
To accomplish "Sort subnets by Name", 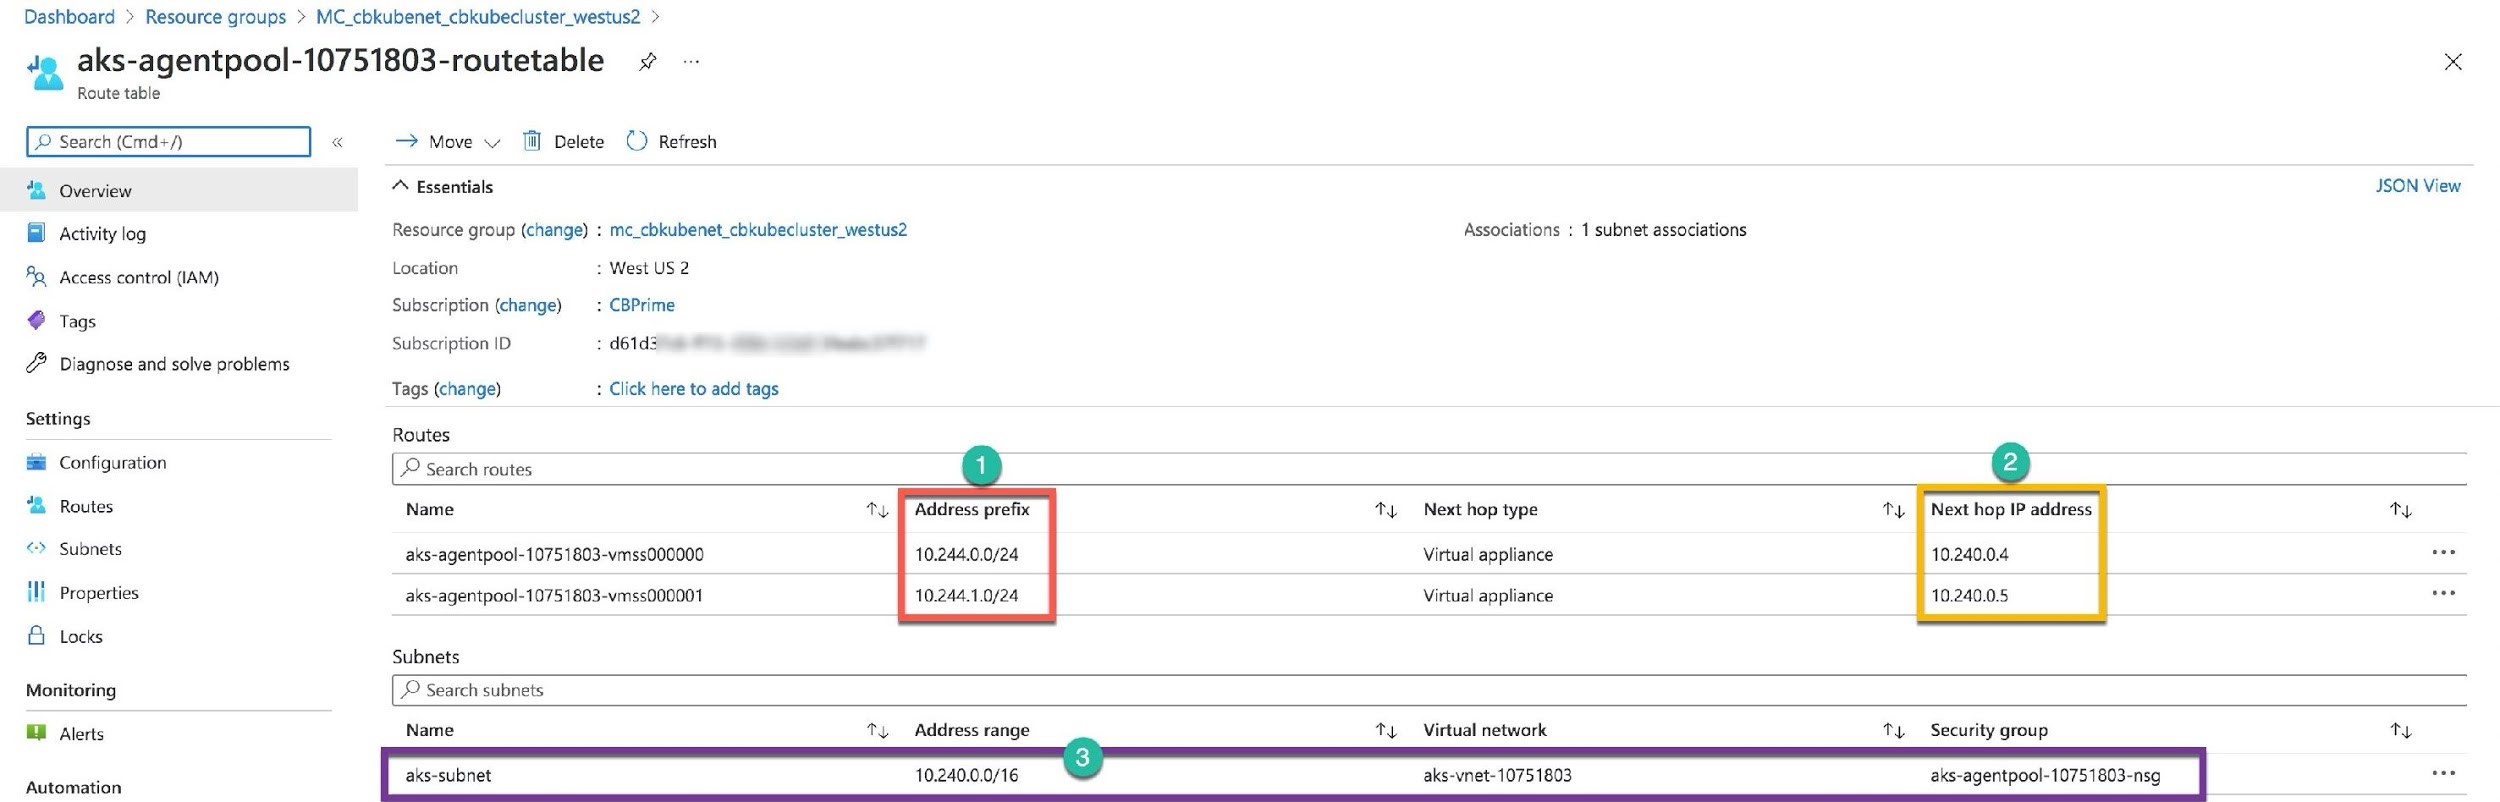I will [x=877, y=731].
